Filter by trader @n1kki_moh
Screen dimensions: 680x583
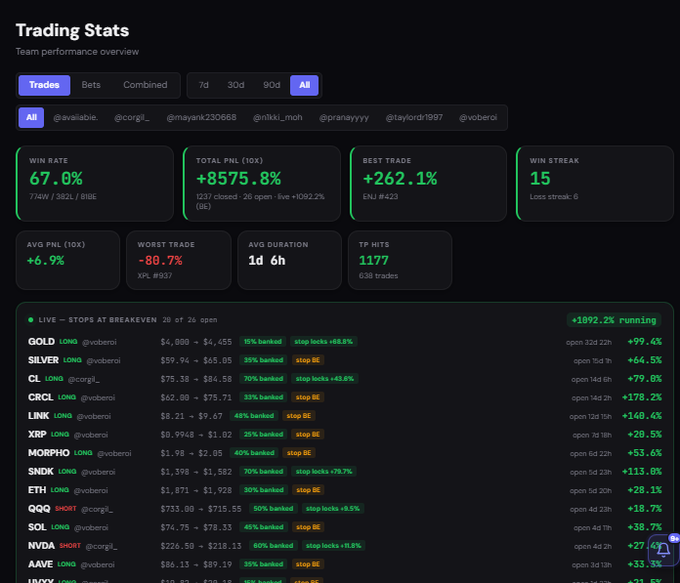(x=278, y=118)
